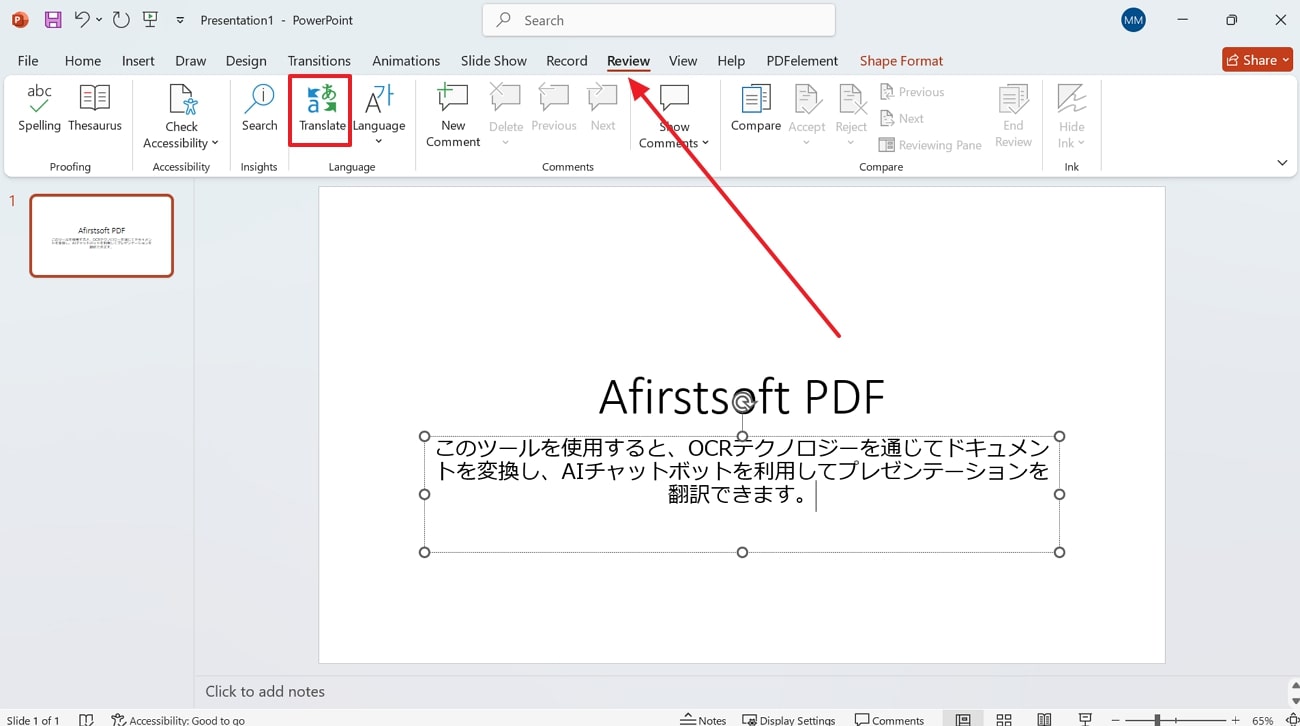
Task: Open Search insights tool
Action: (x=259, y=109)
